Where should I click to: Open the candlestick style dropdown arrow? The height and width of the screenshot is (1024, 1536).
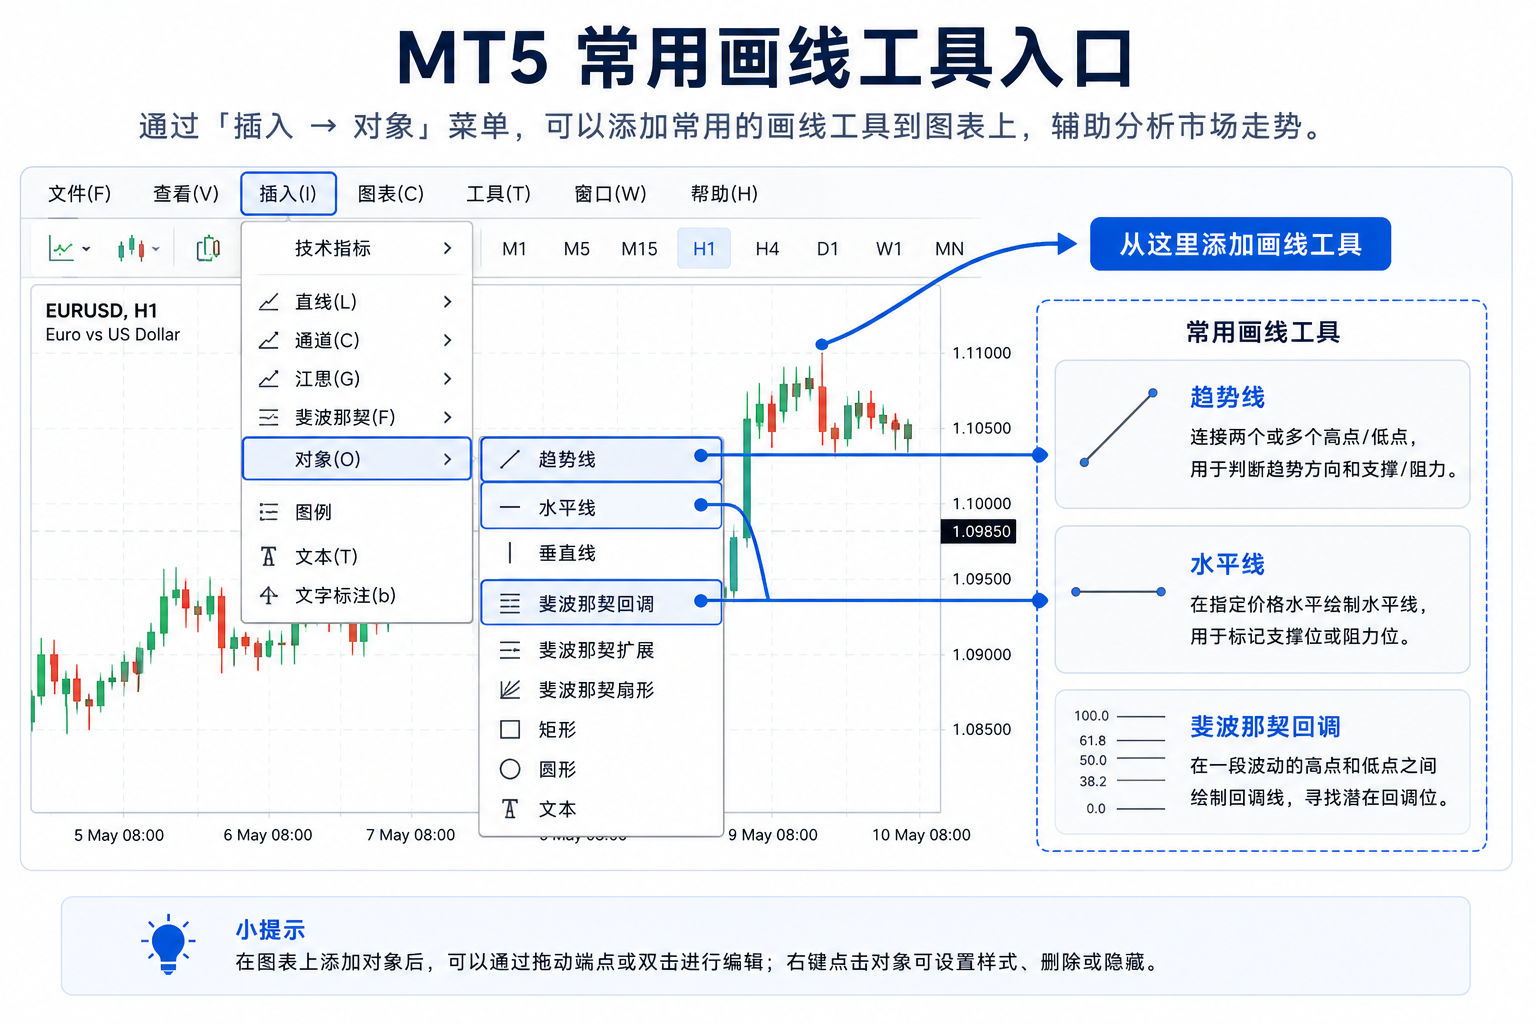[156, 249]
